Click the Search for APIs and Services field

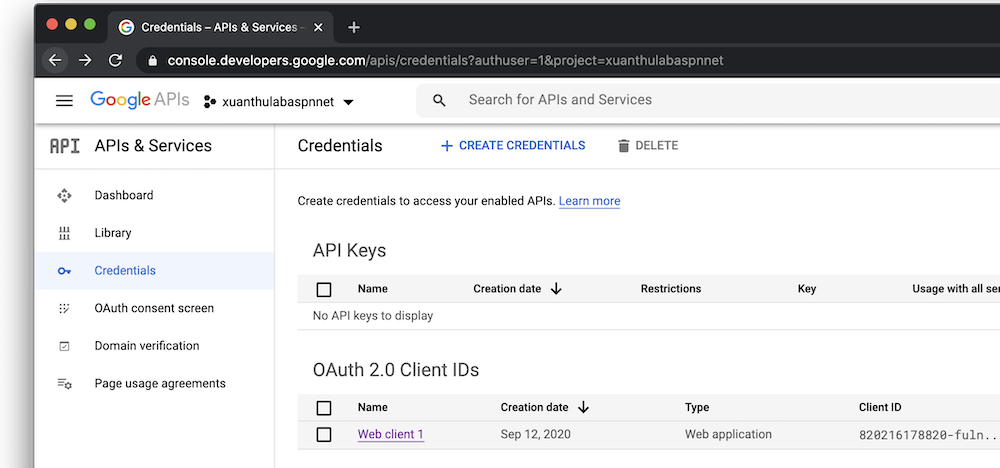tap(700, 100)
